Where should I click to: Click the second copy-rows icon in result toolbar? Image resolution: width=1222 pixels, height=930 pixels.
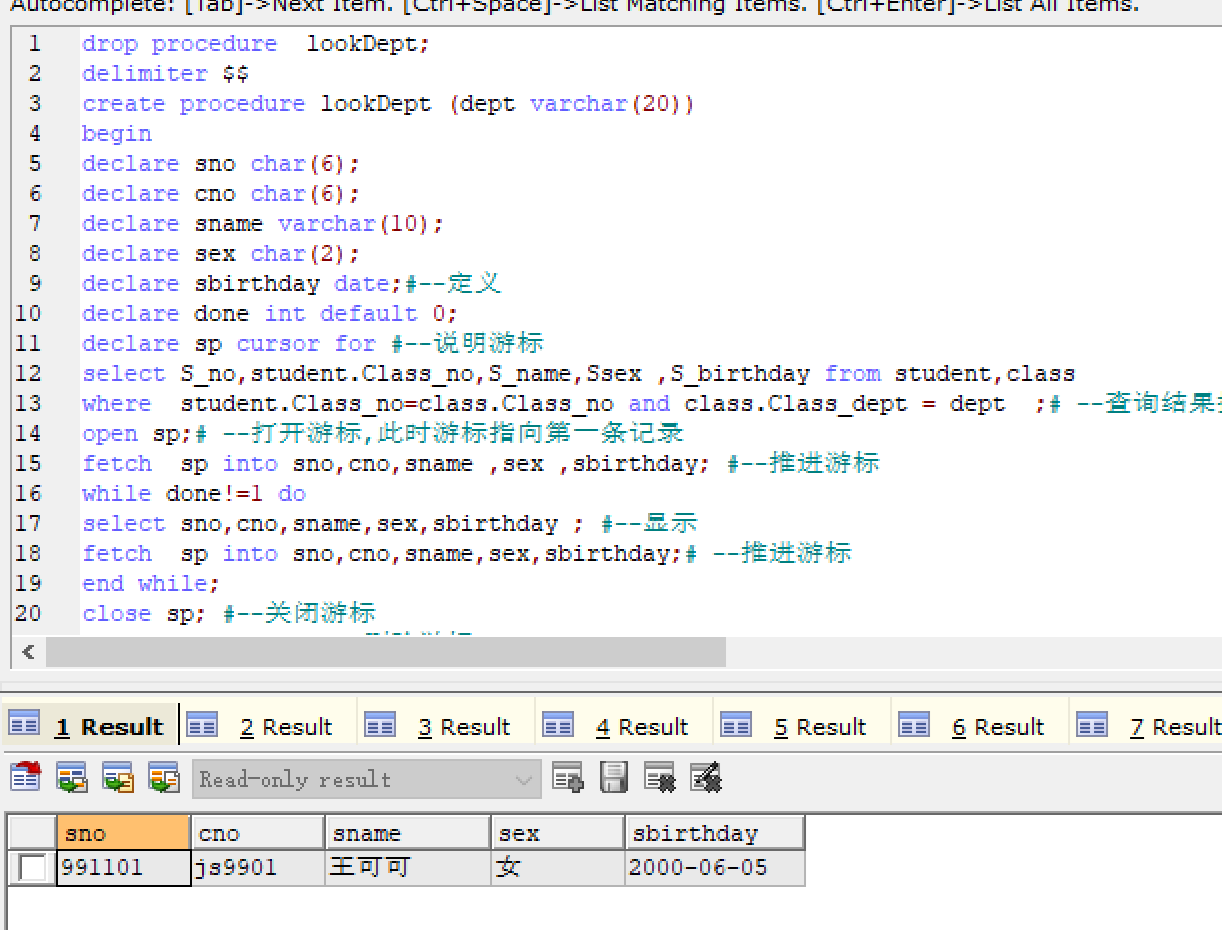(71, 778)
